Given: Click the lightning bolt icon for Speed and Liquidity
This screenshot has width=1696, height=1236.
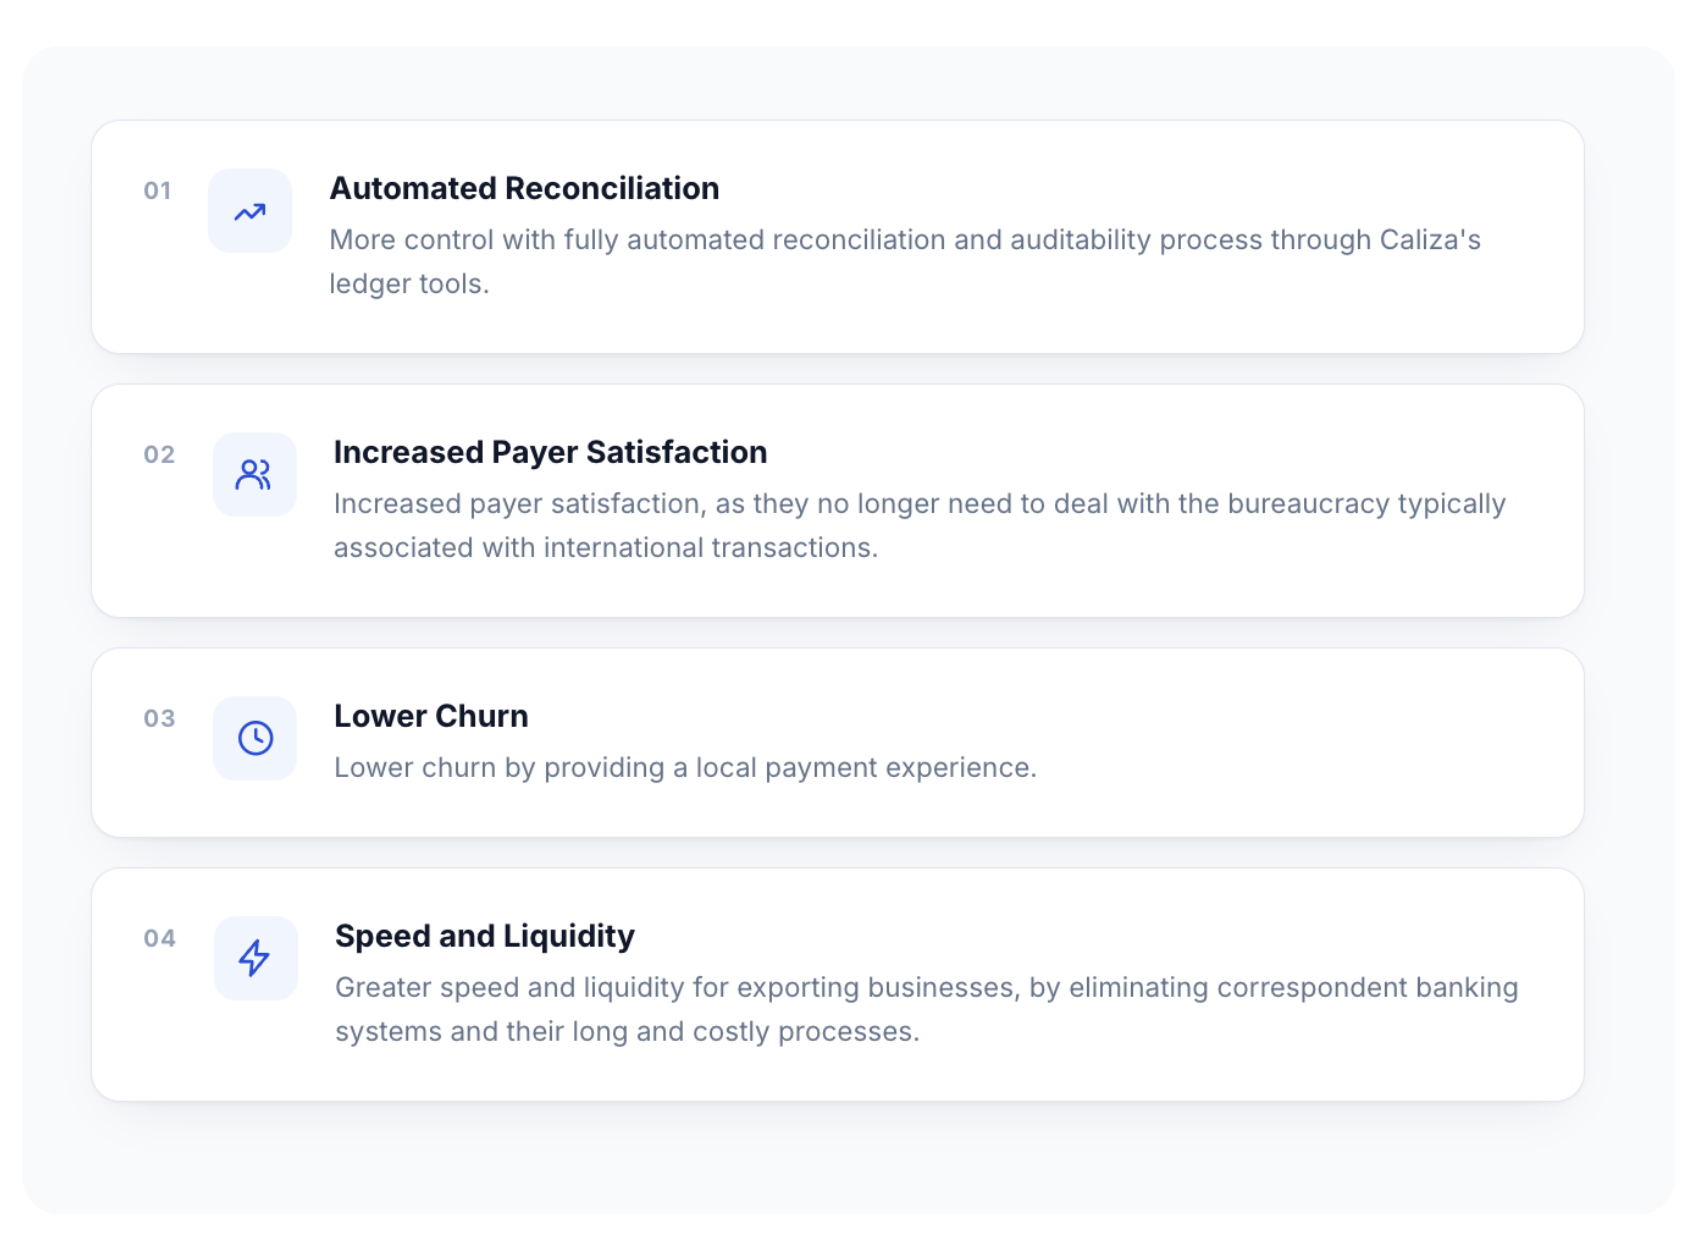Looking at the screenshot, I should [x=255, y=958].
